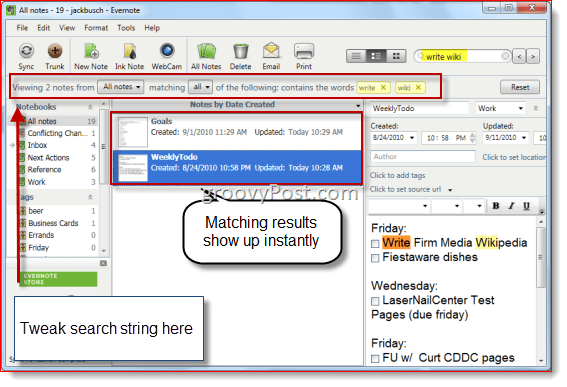Switch to list view layout

[356, 56]
